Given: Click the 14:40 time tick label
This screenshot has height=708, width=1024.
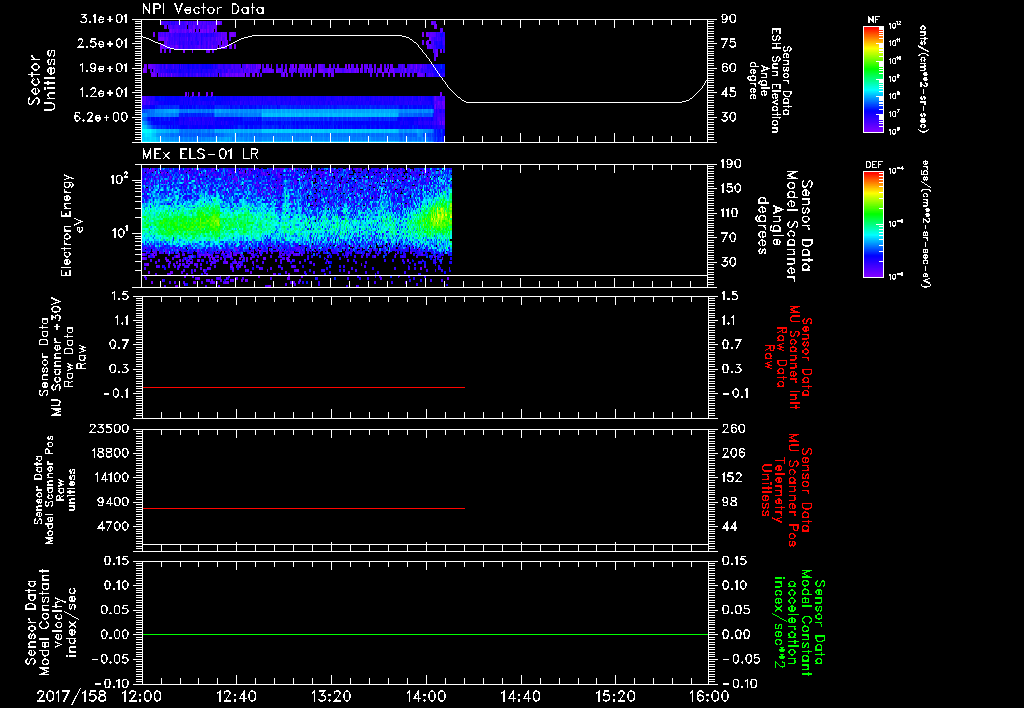Looking at the screenshot, I should [x=520, y=696].
